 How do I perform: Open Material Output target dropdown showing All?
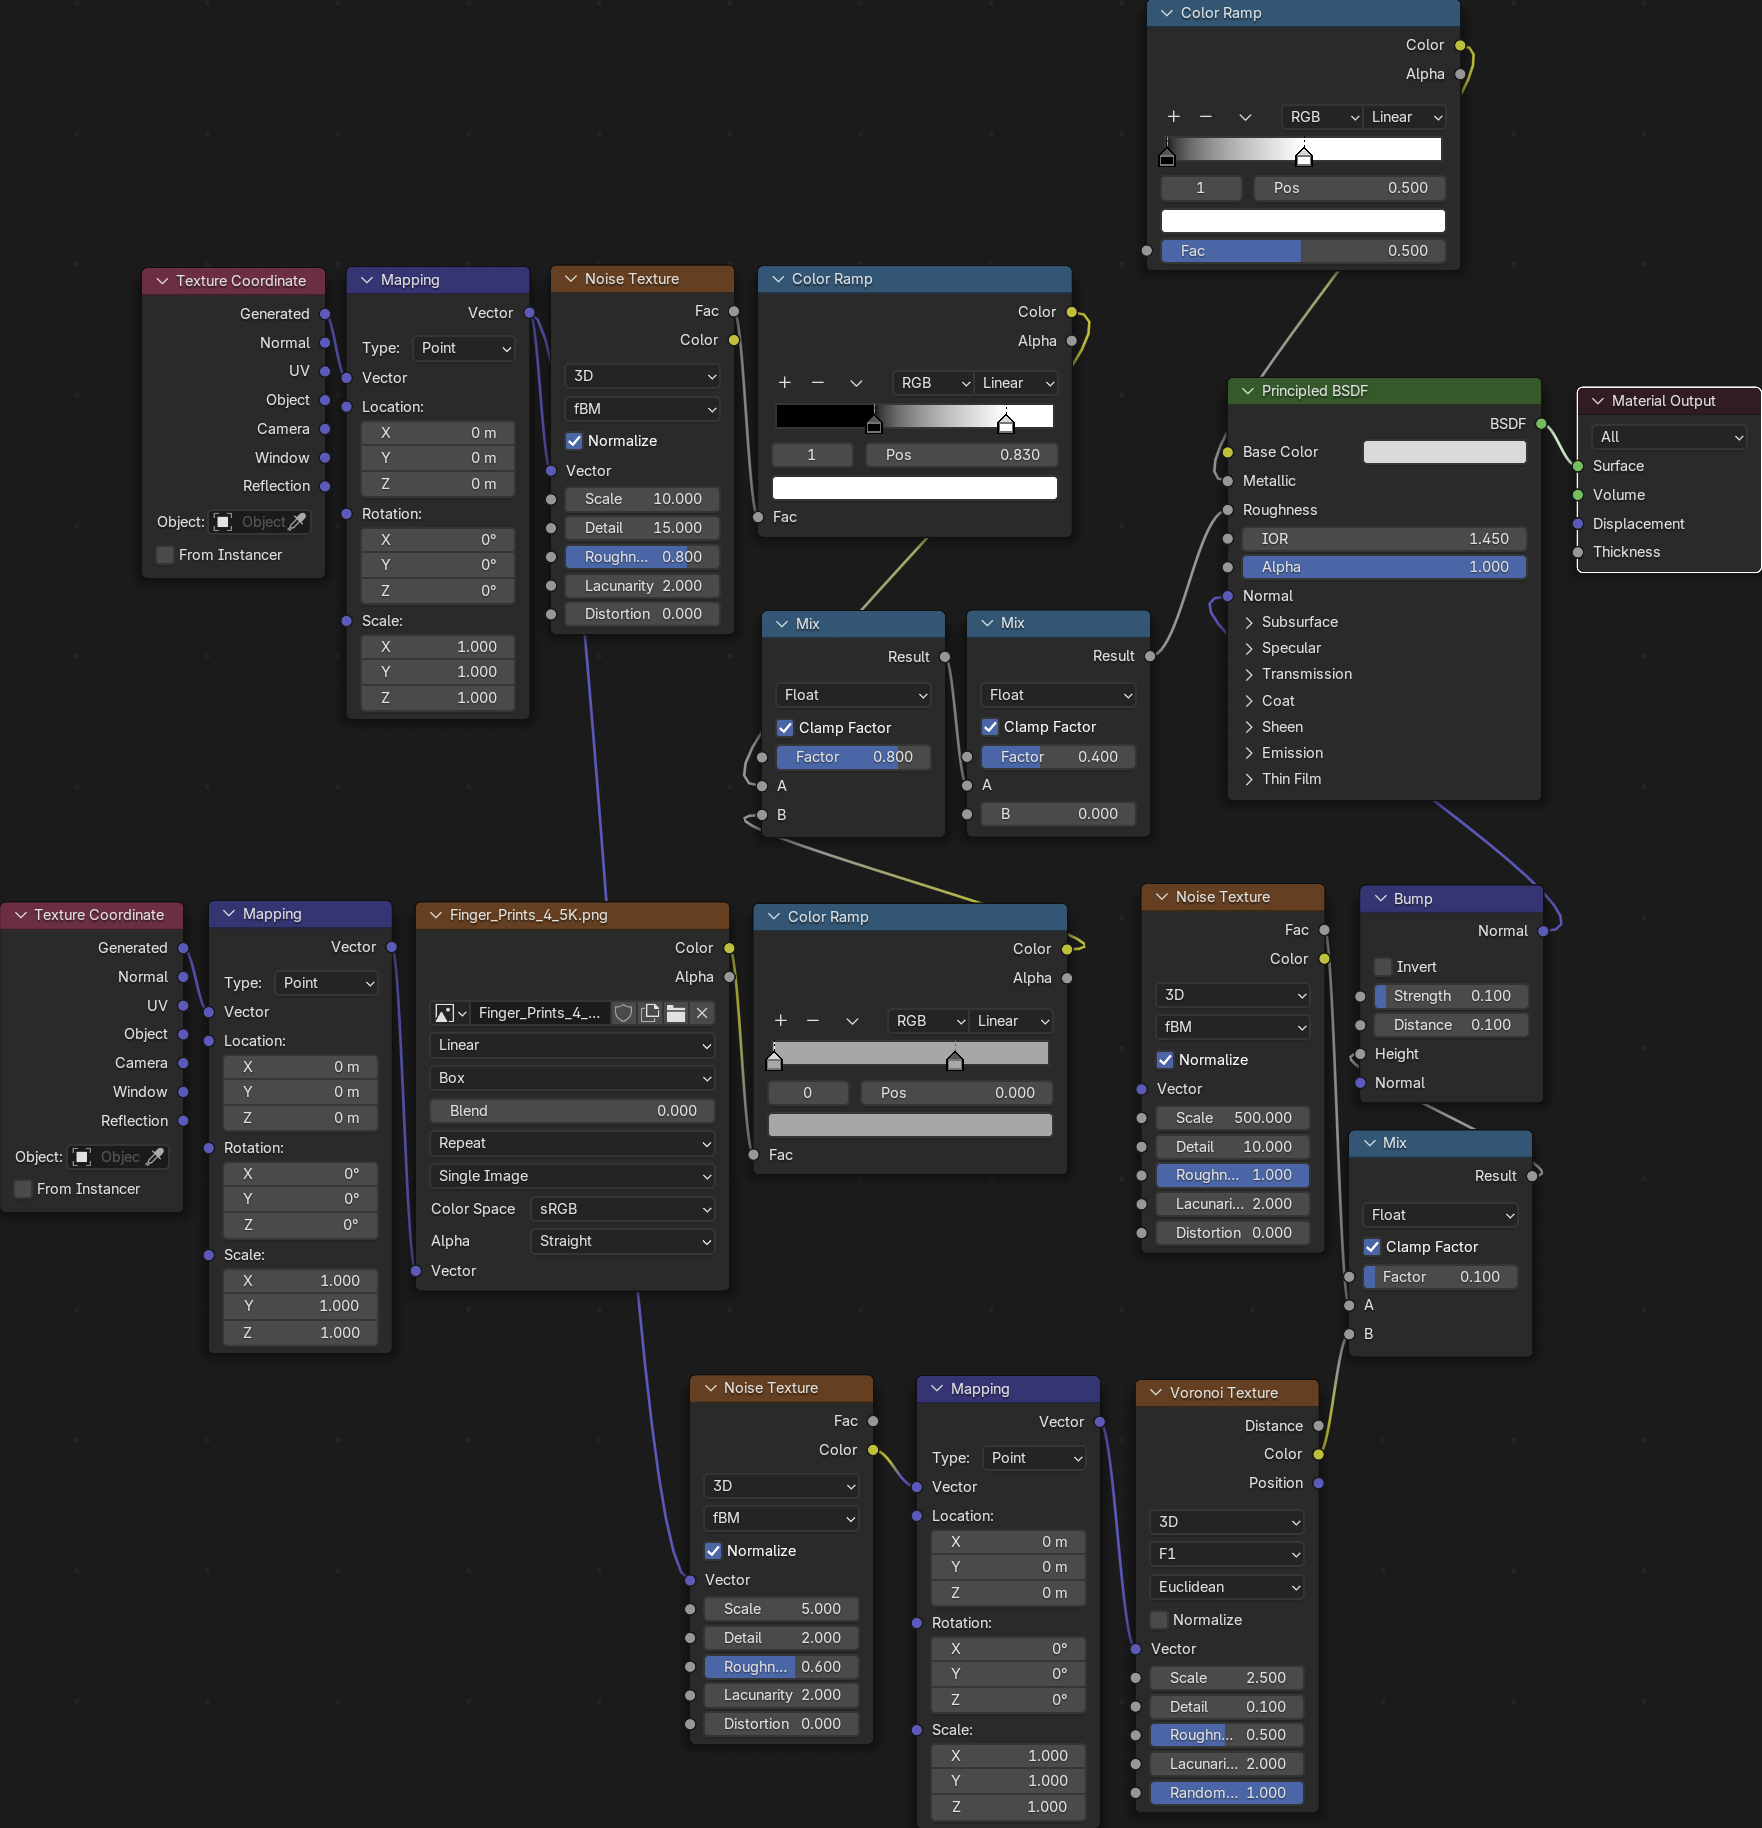coord(1668,437)
